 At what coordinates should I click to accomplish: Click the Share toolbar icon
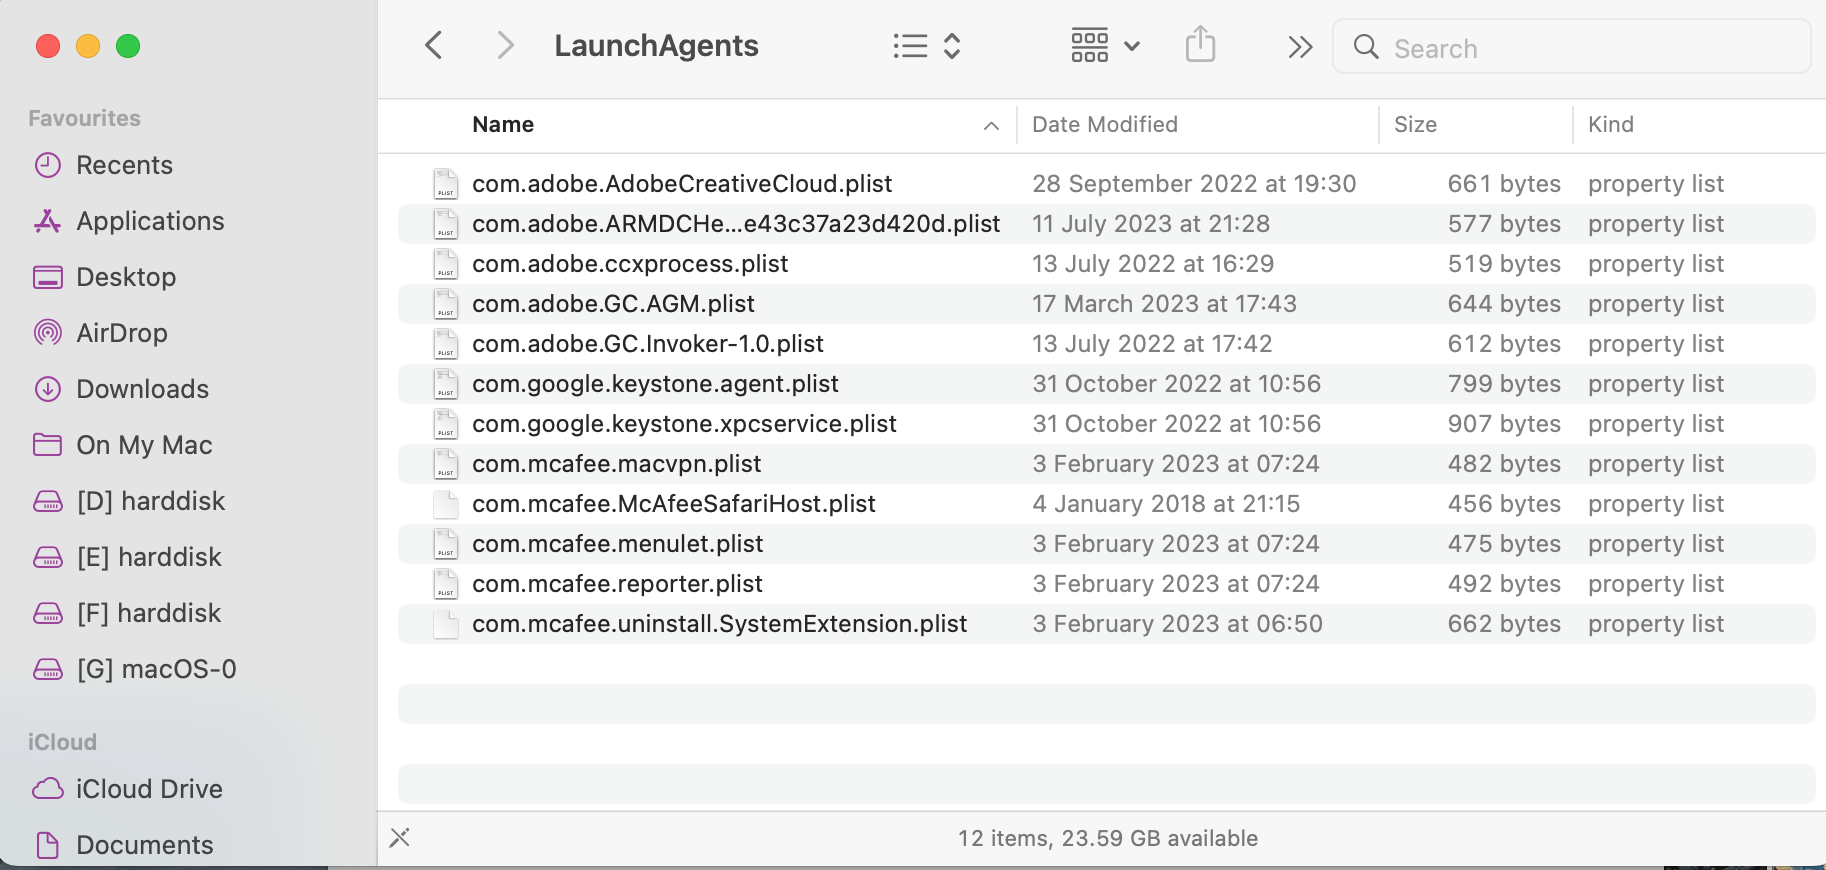[1200, 45]
